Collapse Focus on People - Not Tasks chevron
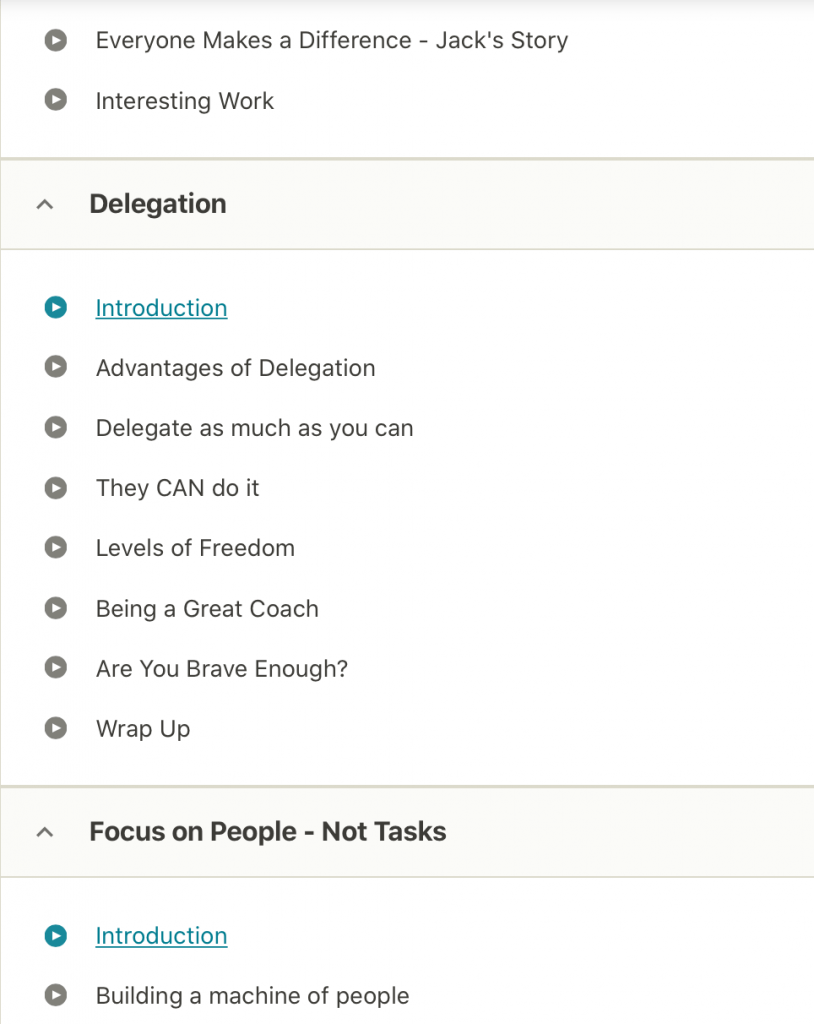The image size is (814, 1024). coord(43,832)
